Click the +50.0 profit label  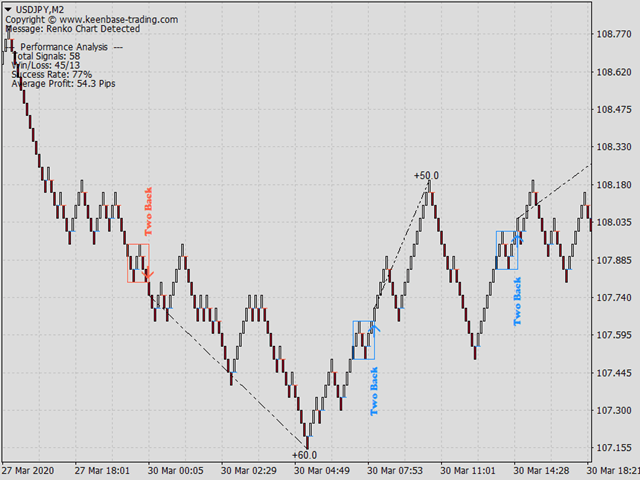tap(427, 176)
